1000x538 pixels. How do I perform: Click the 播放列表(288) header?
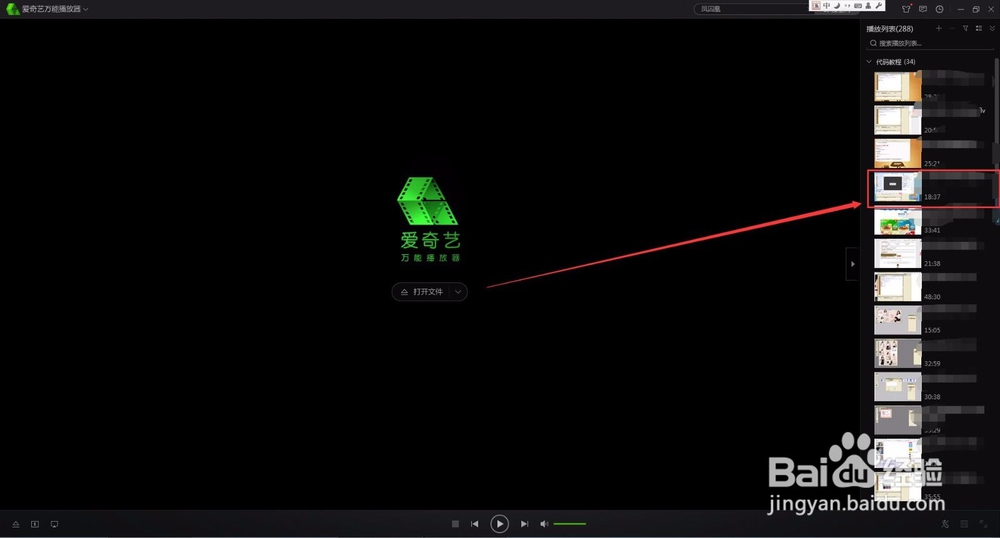click(x=890, y=29)
